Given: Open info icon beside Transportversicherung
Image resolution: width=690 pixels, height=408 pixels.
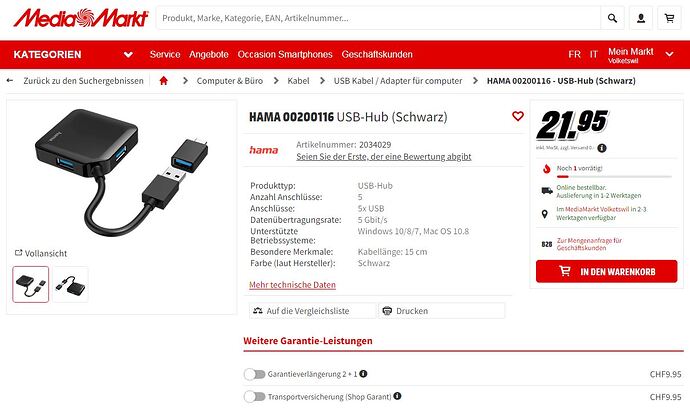Looking at the screenshot, I should tap(397, 396).
